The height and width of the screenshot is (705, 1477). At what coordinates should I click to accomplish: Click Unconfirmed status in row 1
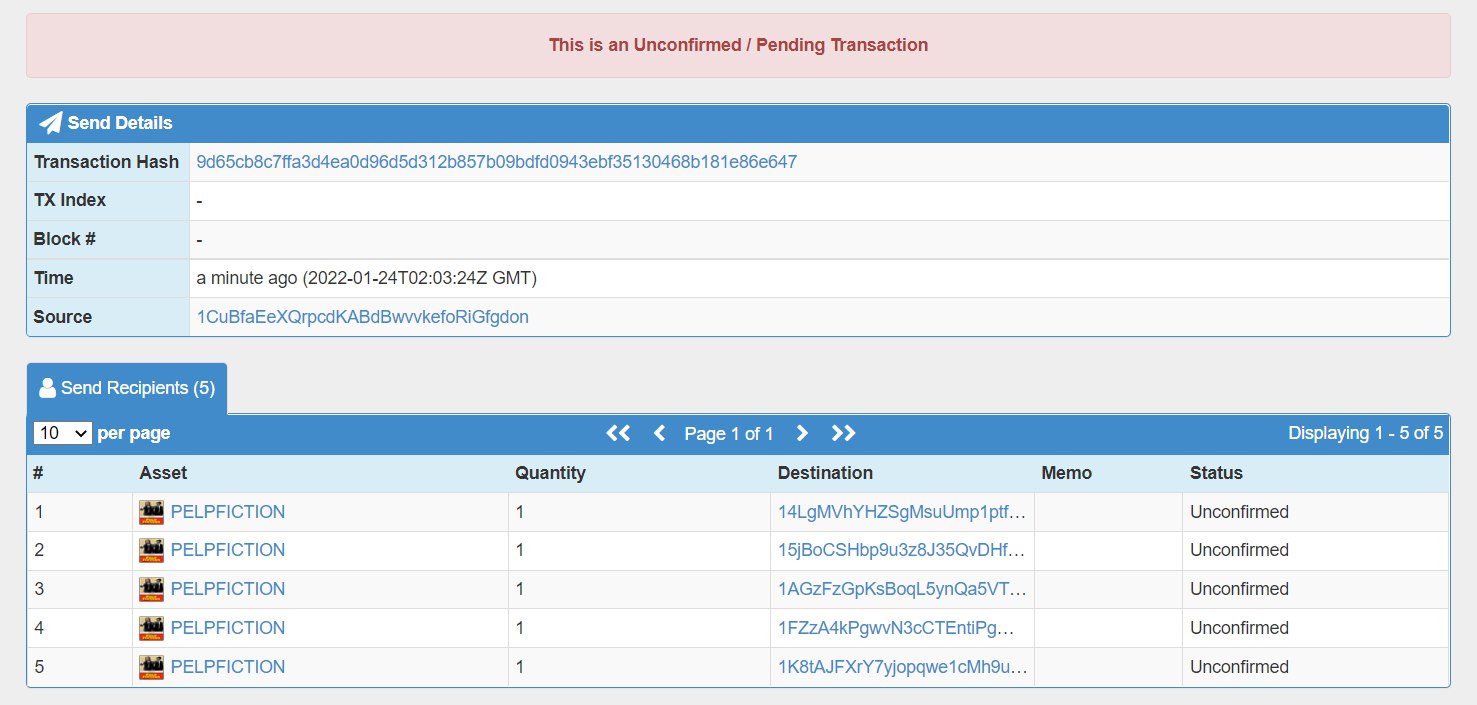1239,512
